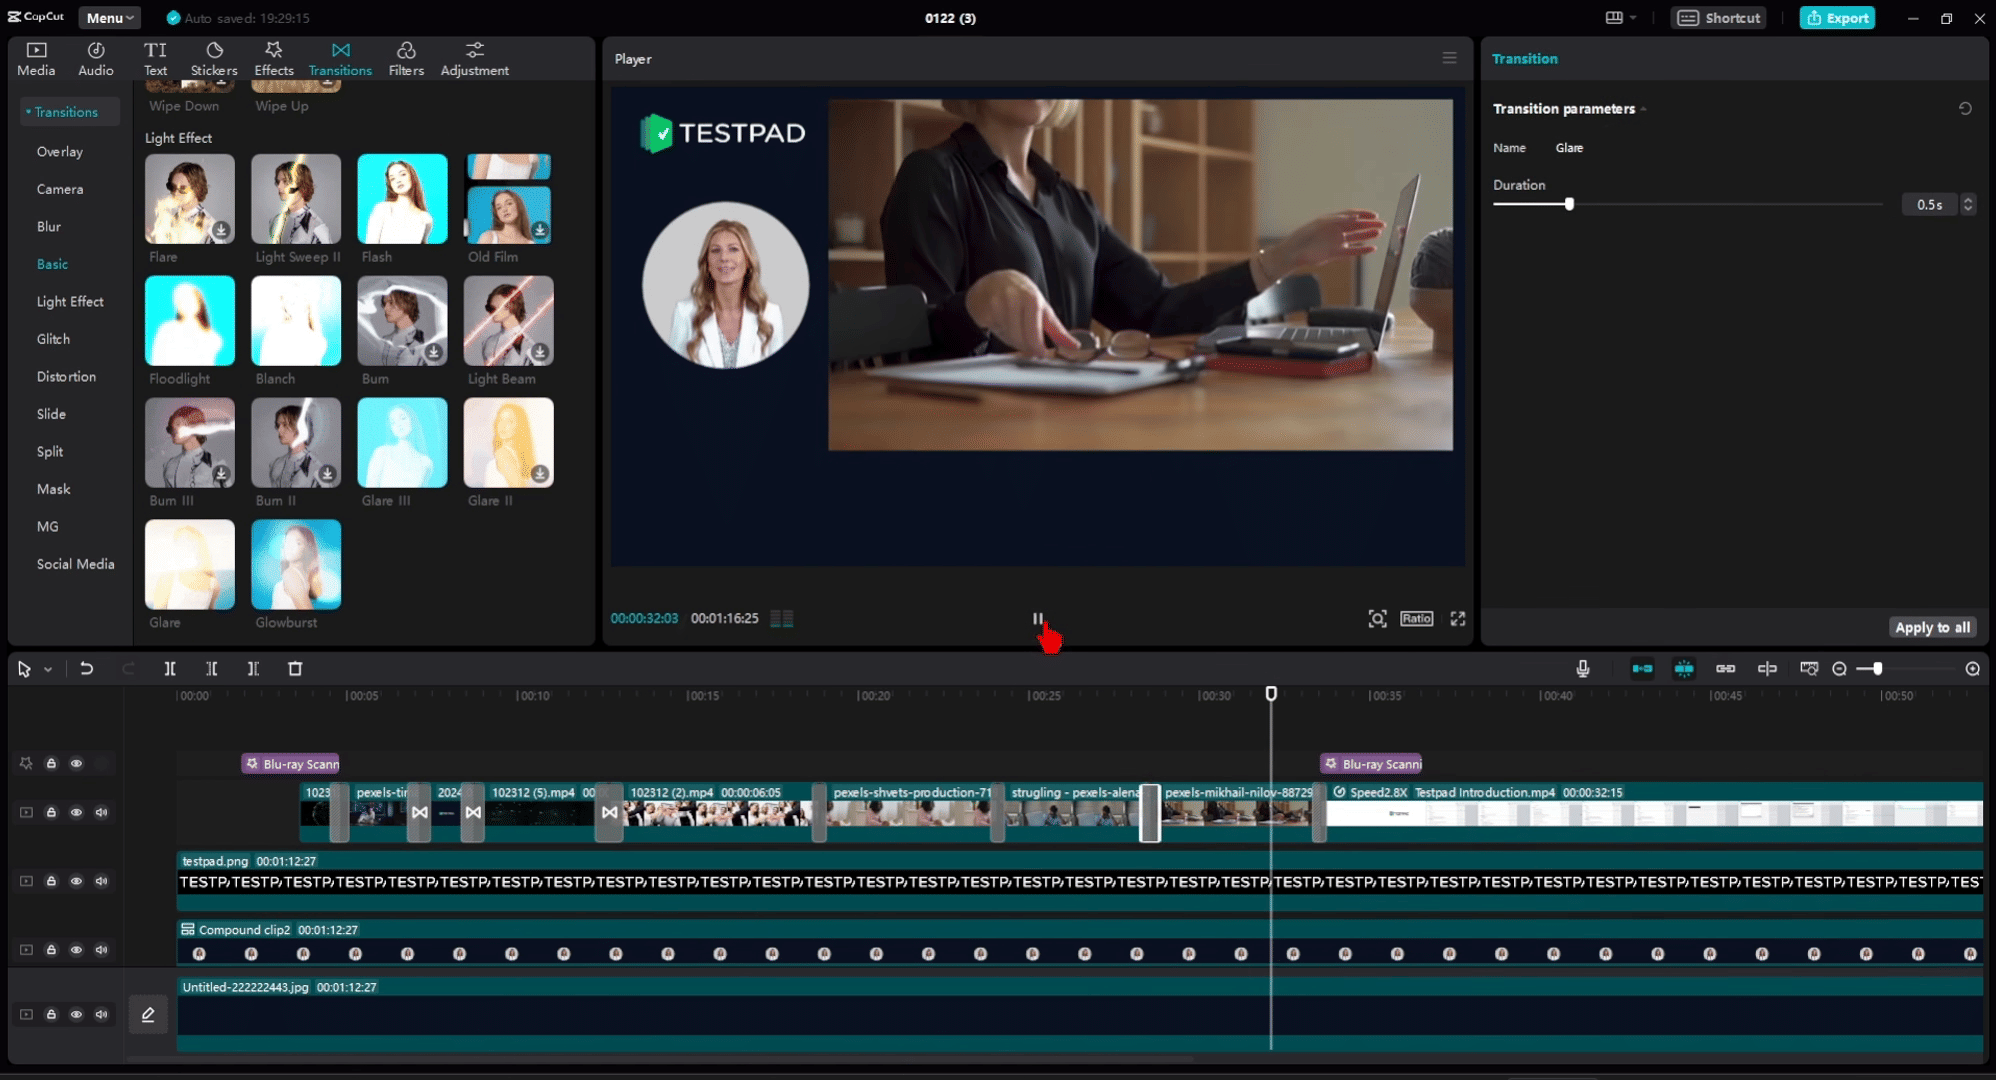The height and width of the screenshot is (1080, 1996).
Task: Start voice recording with microphone icon
Action: tap(1582, 669)
